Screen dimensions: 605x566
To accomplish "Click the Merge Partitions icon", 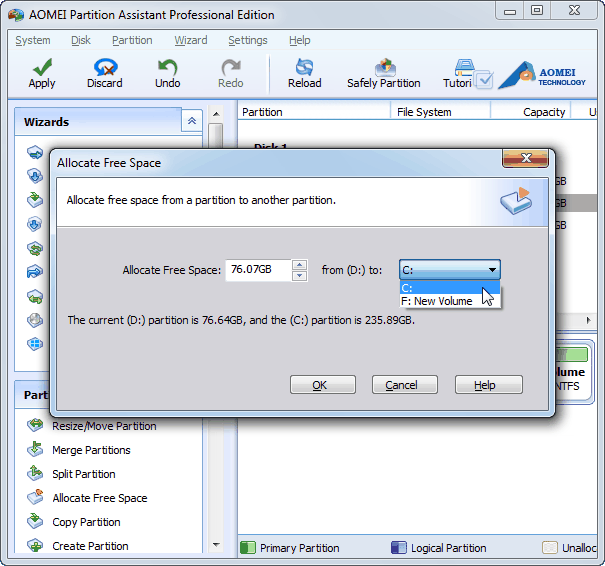I will pyautogui.click(x=35, y=449).
